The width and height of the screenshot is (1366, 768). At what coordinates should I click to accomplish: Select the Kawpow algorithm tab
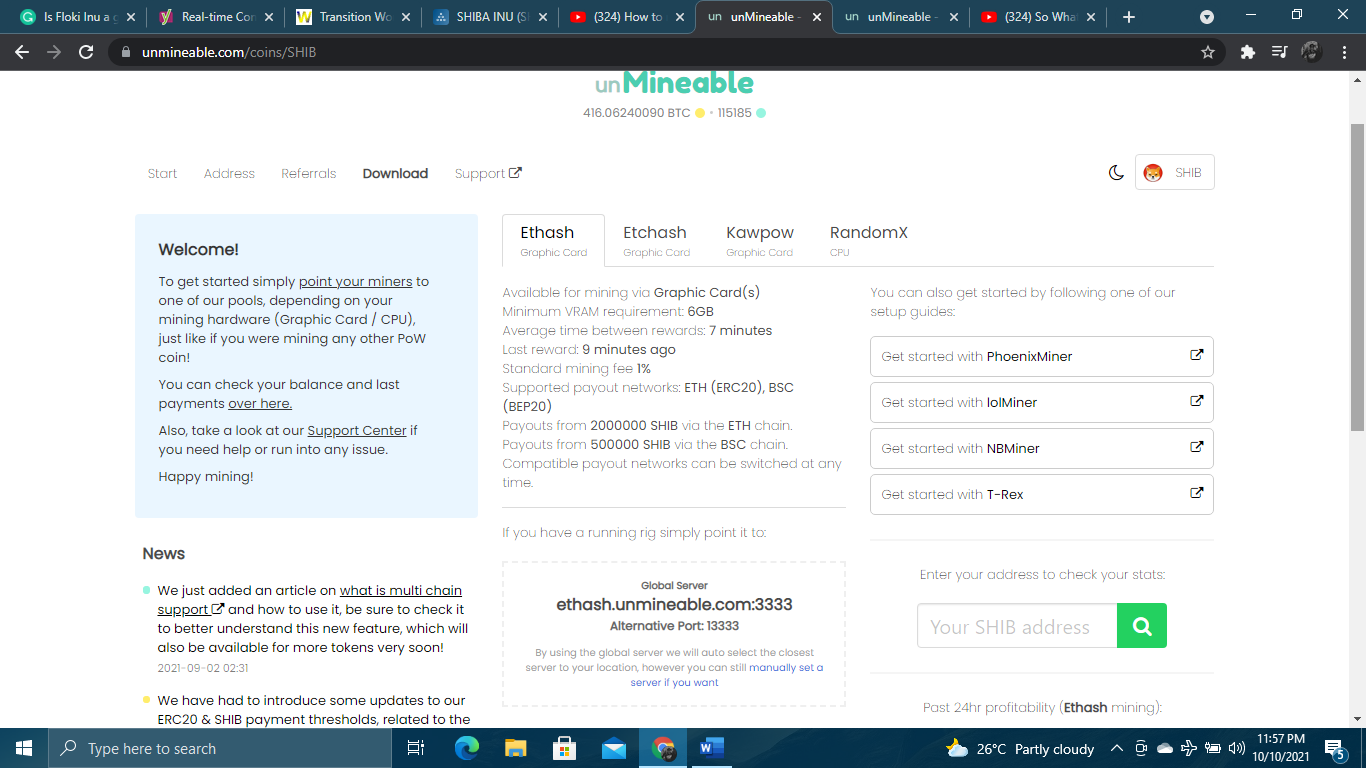tap(759, 240)
